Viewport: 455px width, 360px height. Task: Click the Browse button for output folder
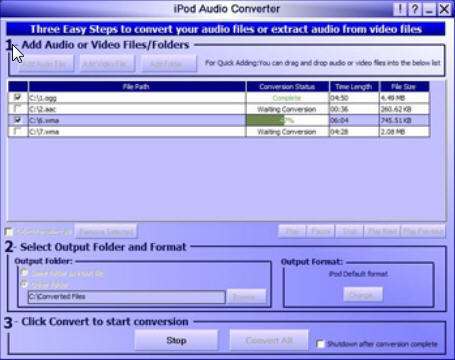click(x=246, y=296)
